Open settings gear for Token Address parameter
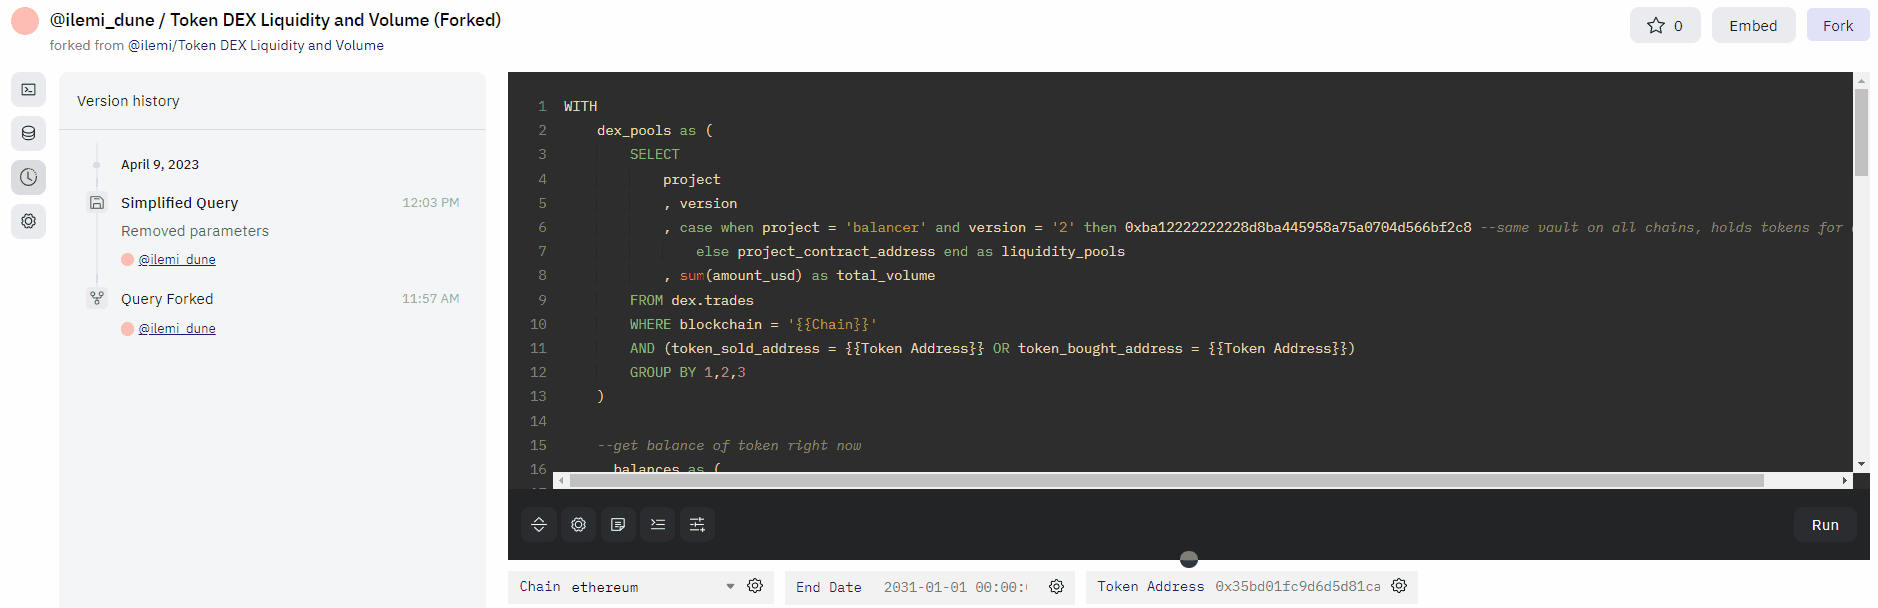1878x608 pixels. point(1399,586)
